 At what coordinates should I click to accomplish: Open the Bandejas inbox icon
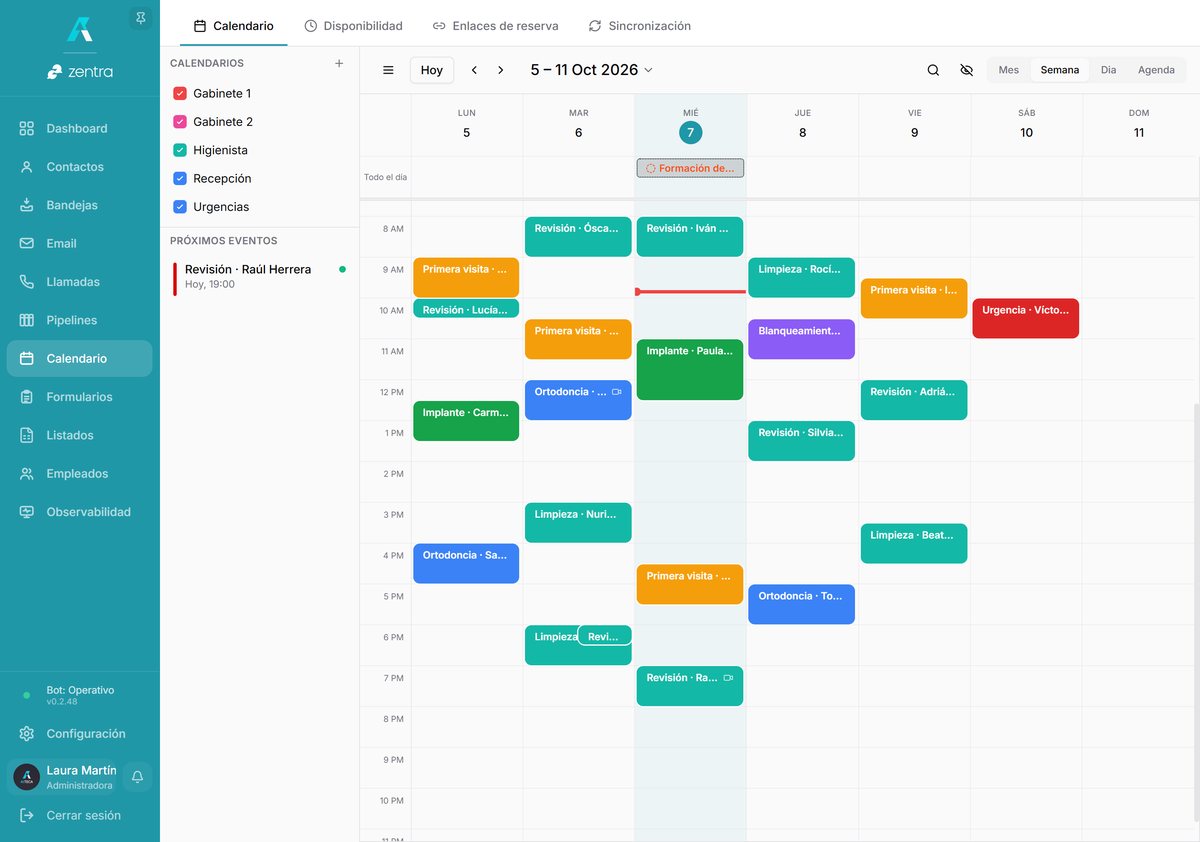[27, 205]
